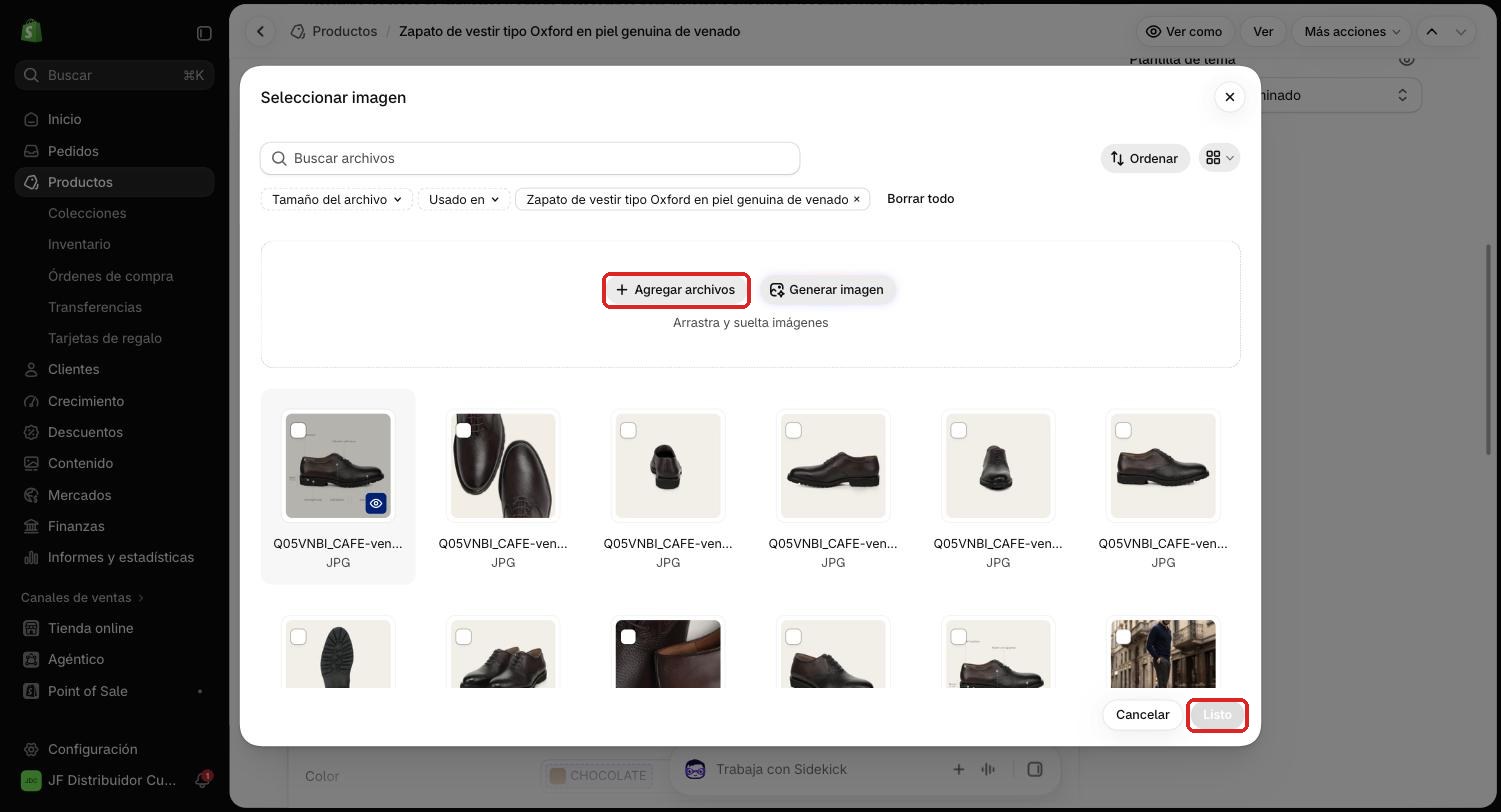This screenshot has height=812, width=1501.
Task: Click the Mercados globe icon
Action: [31, 495]
